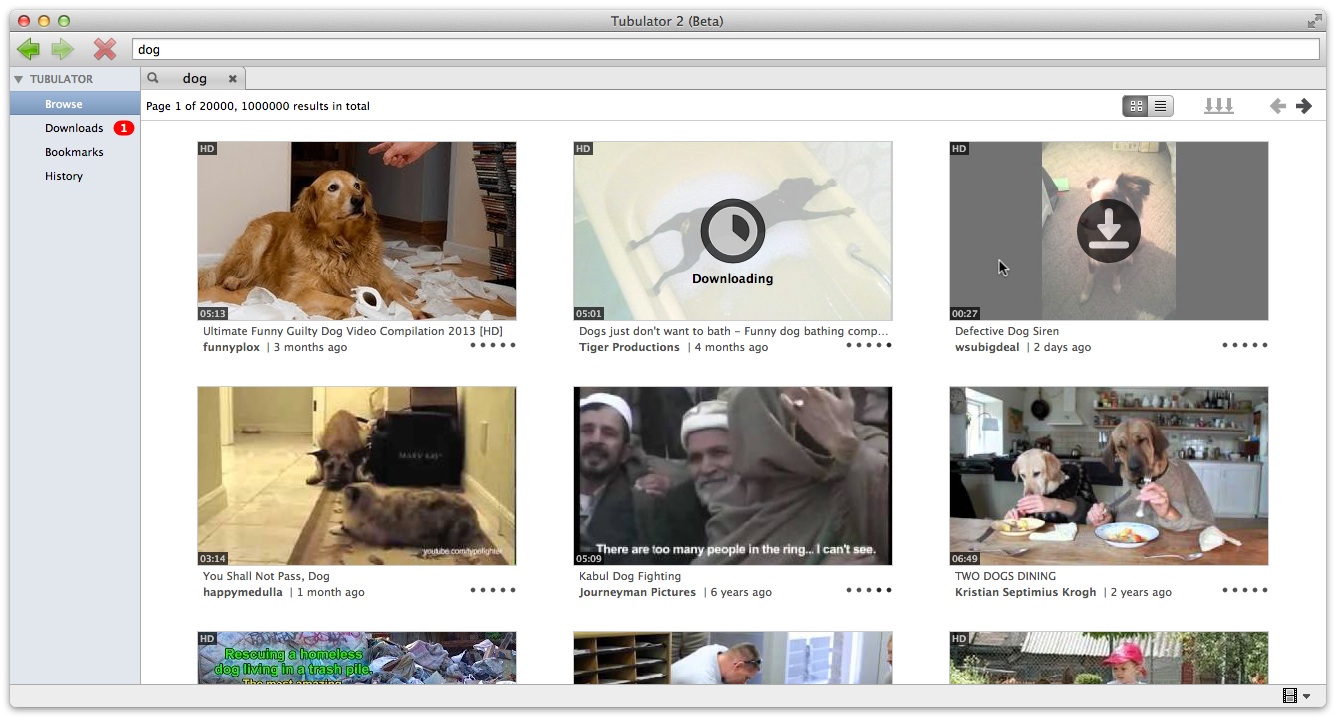Open Downloads in the sidebar

pos(74,128)
